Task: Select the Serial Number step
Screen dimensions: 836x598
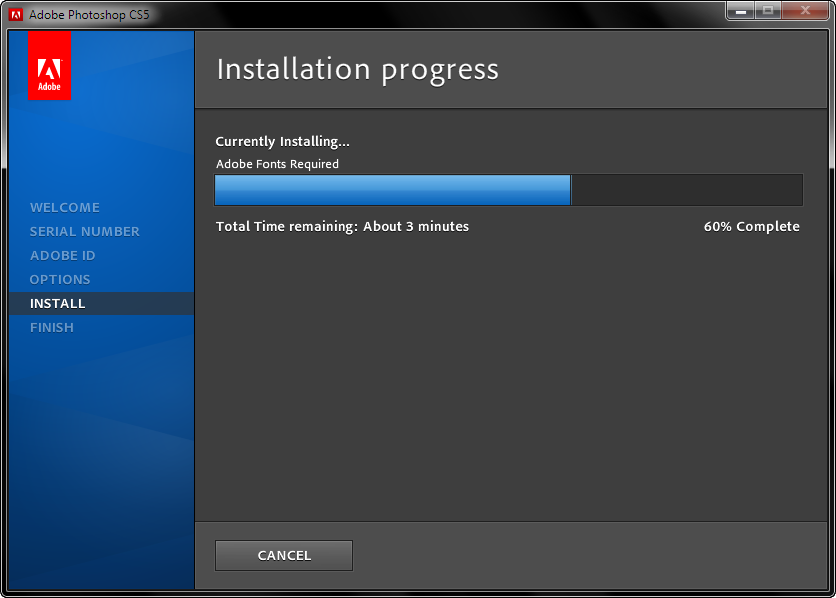Action: pyautogui.click(x=85, y=231)
